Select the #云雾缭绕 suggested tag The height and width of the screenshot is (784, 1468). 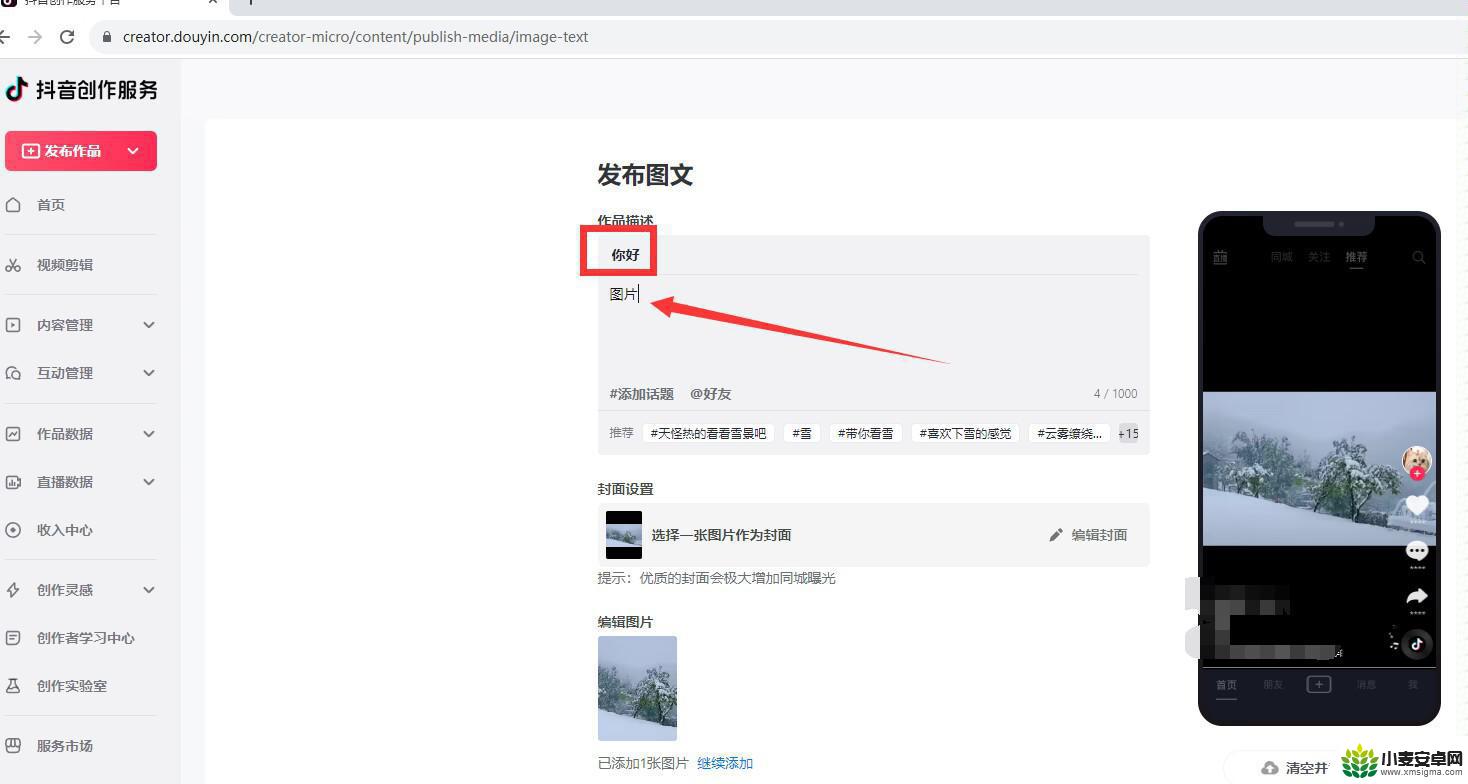click(1069, 434)
